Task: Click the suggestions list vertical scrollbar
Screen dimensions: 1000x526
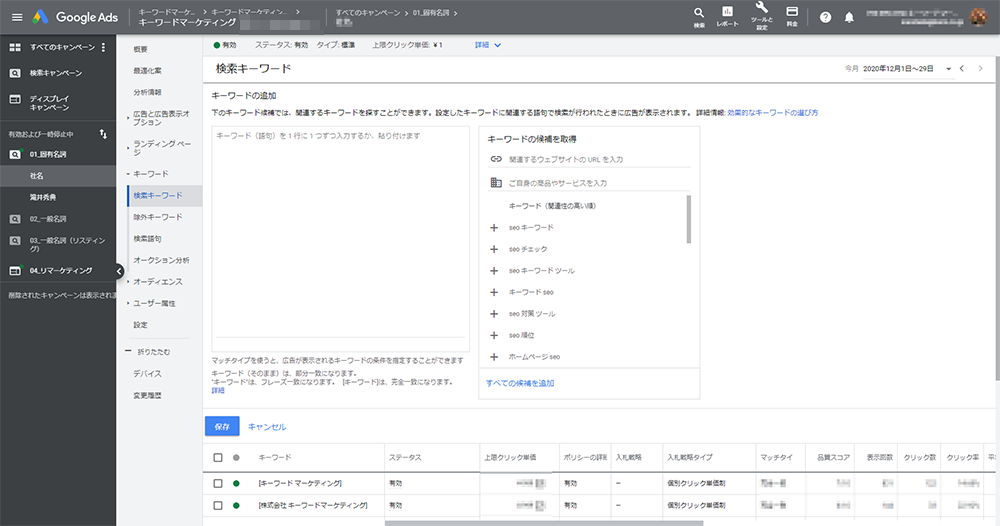Action: (x=689, y=219)
